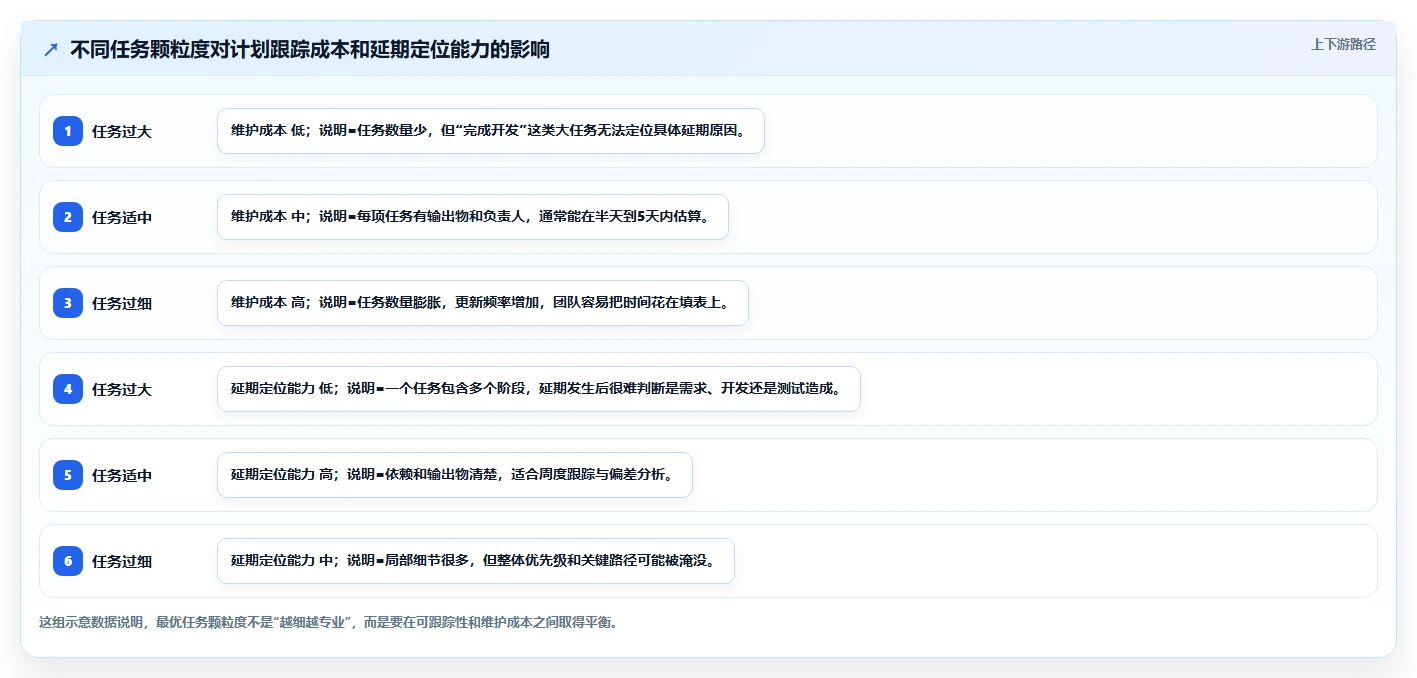1417x678 pixels.
Task: Click the 延期定位能力 低 description box
Action: [539, 389]
